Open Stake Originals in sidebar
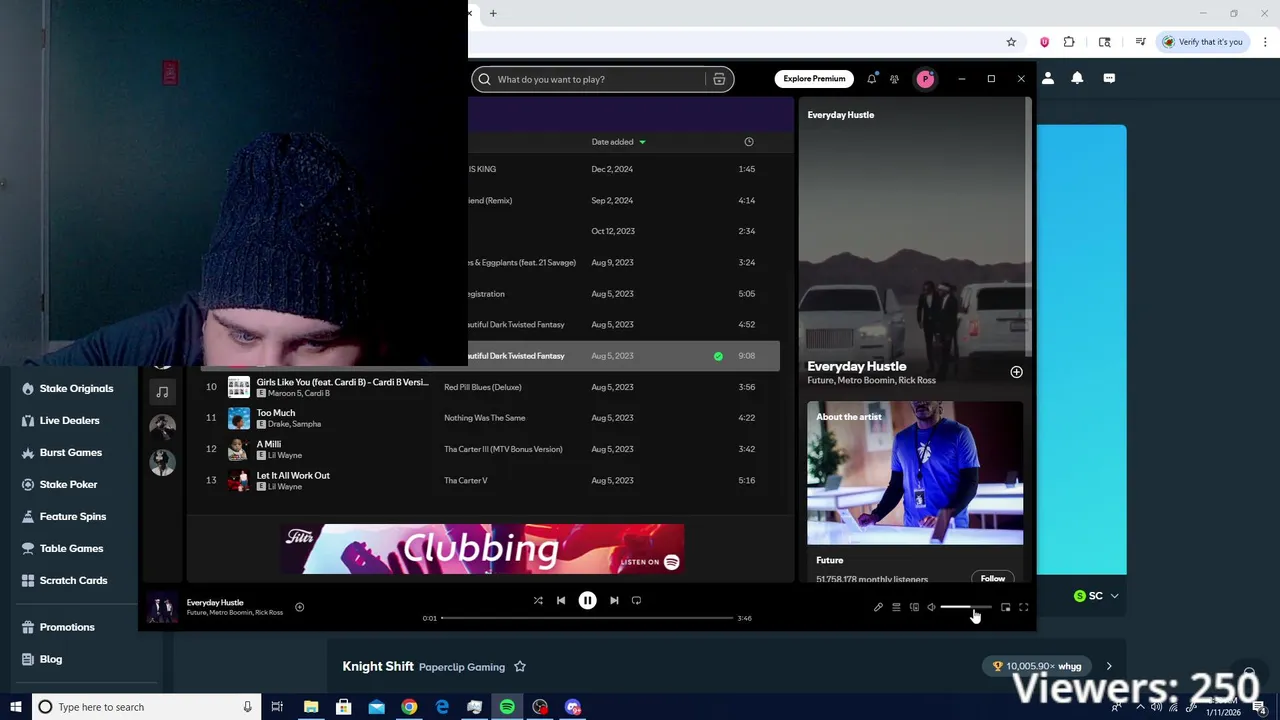Viewport: 1280px width, 720px height. [76, 388]
